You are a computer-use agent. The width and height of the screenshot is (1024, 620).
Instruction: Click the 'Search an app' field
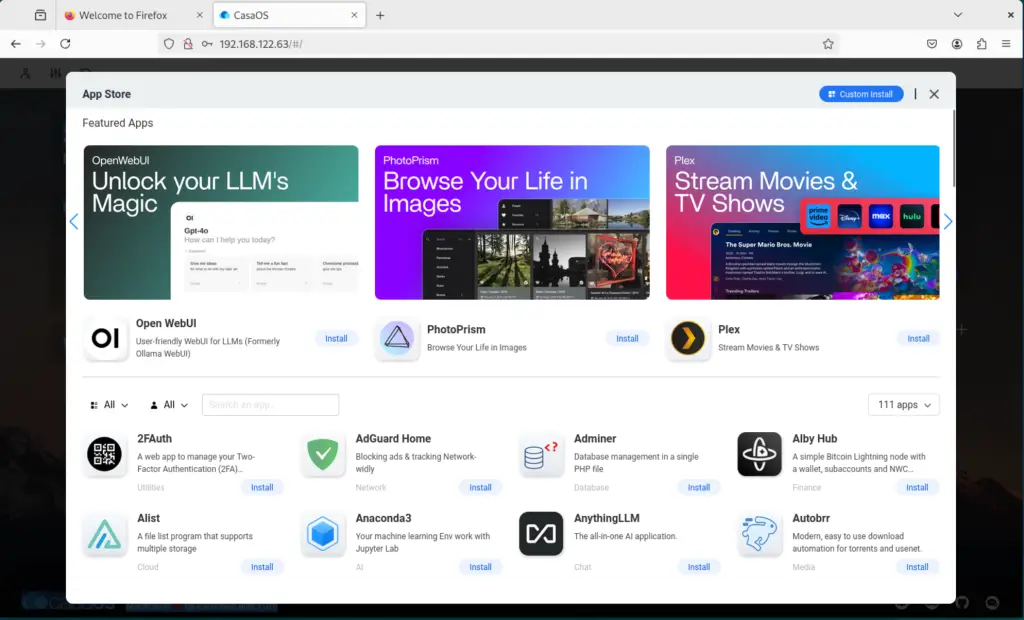tap(270, 405)
